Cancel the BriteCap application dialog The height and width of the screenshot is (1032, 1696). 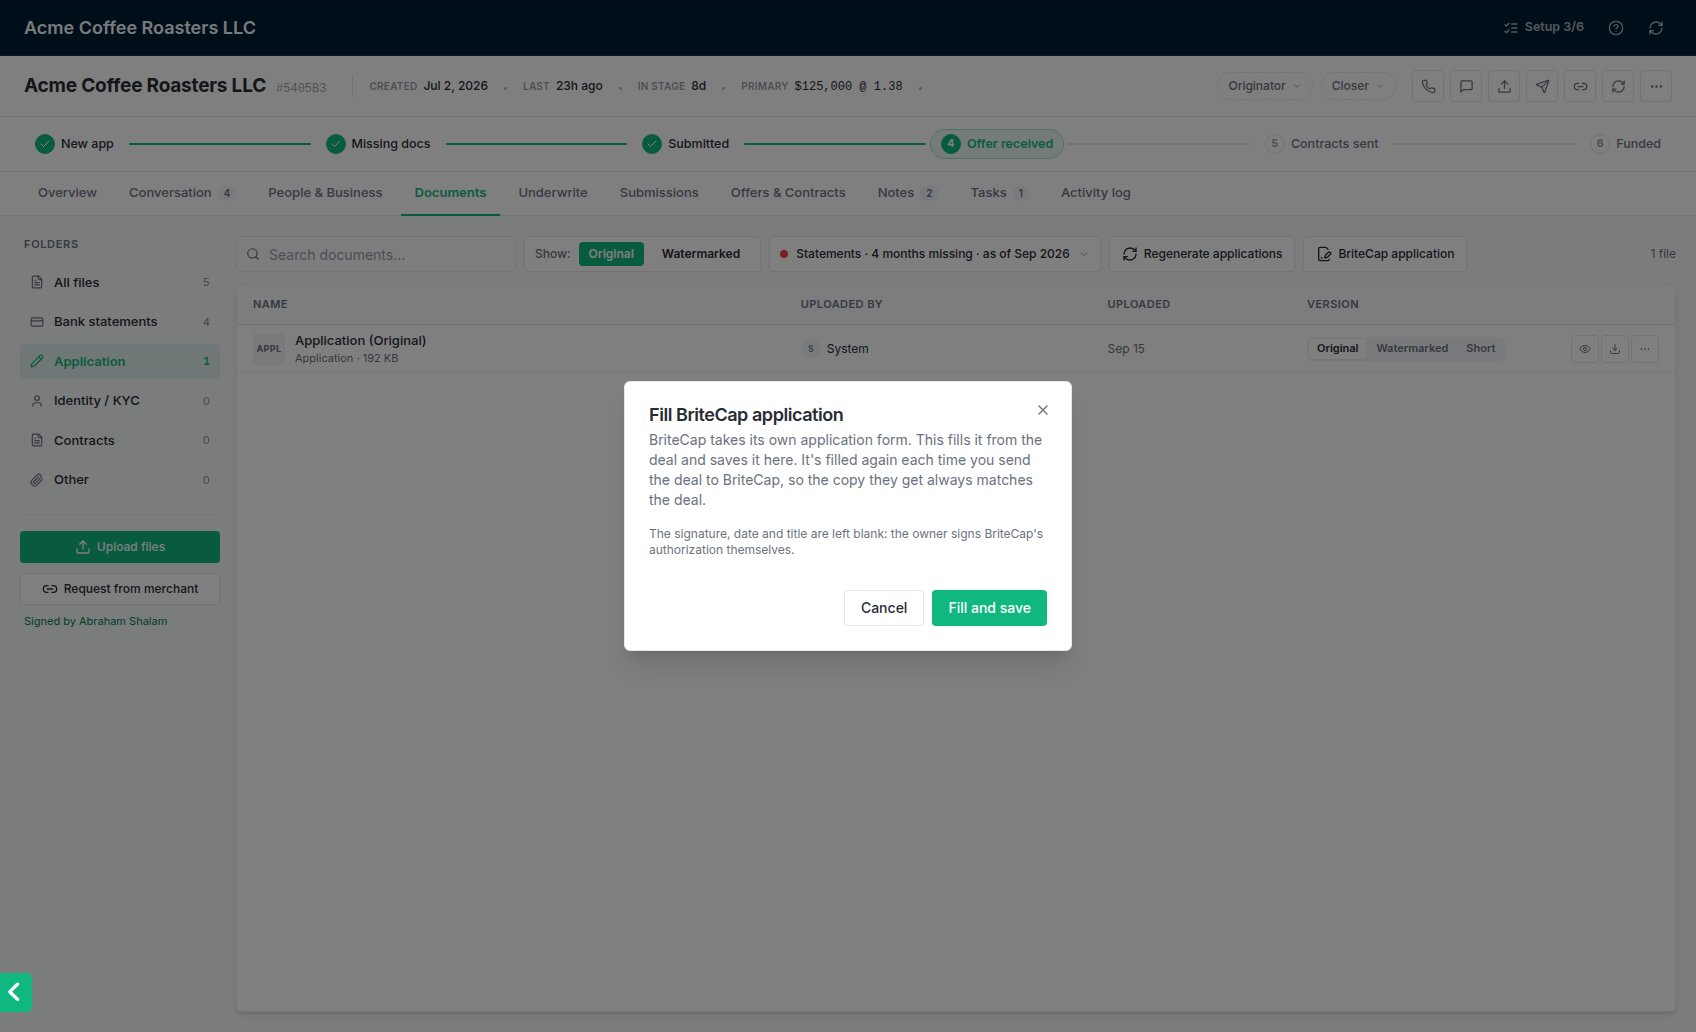click(884, 608)
